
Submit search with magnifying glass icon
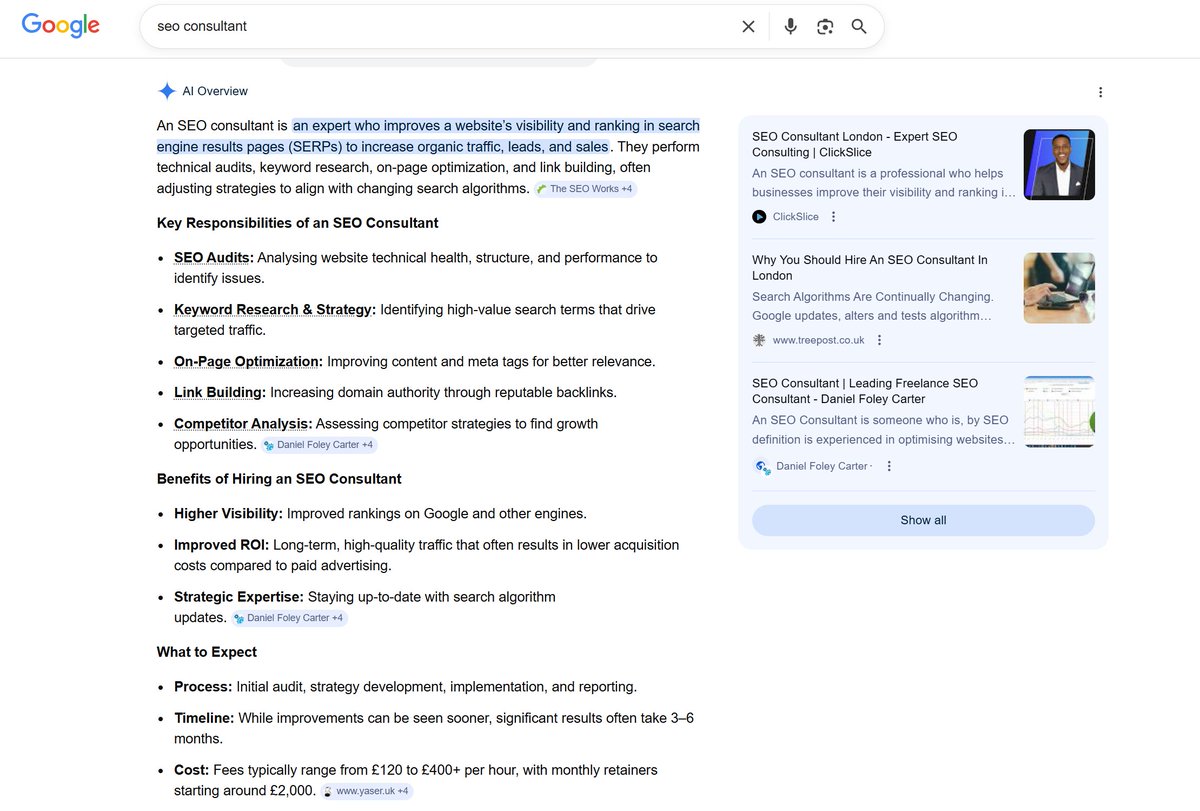859,27
